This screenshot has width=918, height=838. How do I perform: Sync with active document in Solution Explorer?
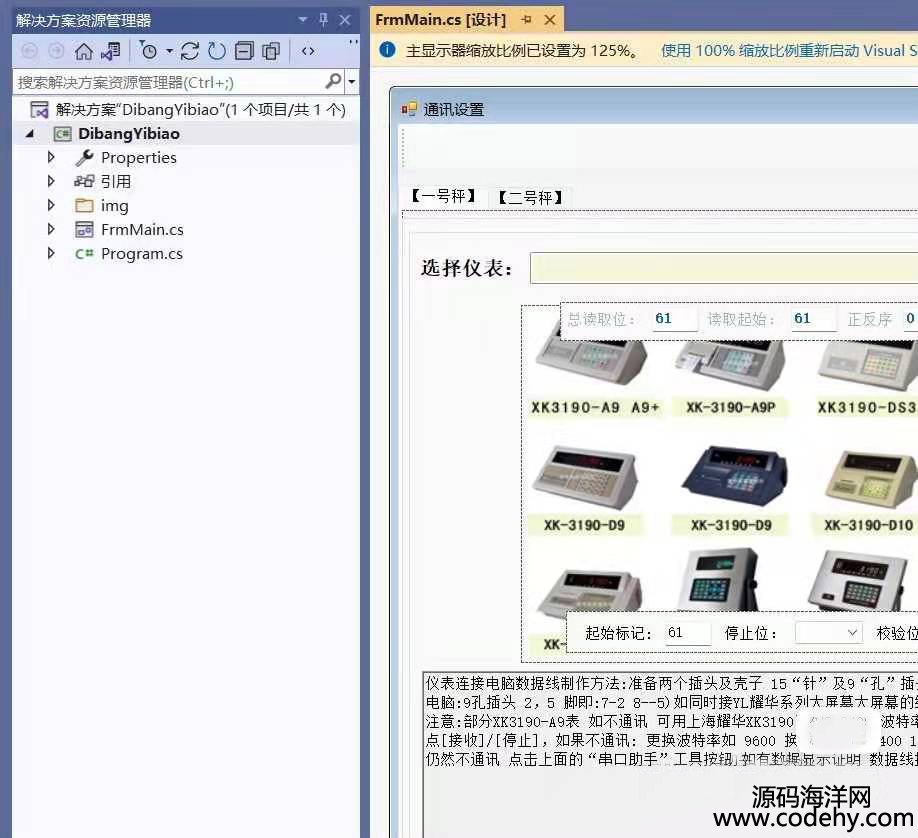190,51
